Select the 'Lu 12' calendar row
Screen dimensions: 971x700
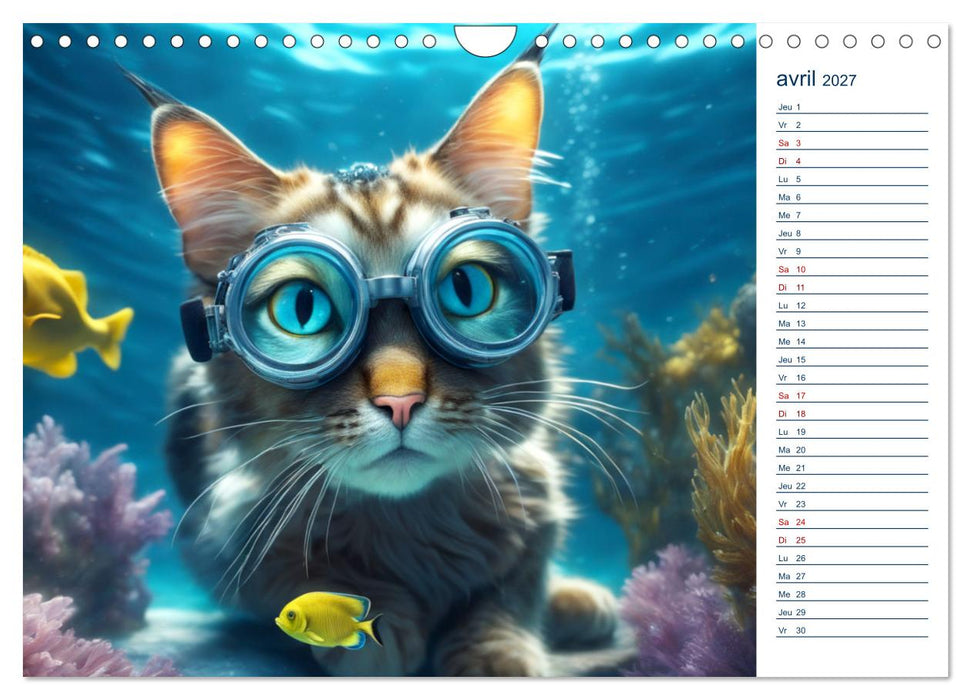click(x=851, y=305)
